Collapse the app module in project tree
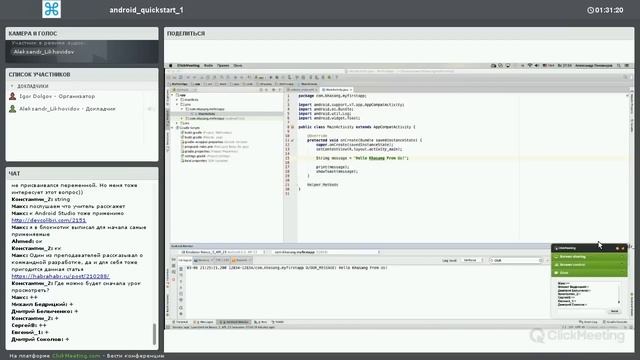This screenshot has height=360, width=640. 172,95
